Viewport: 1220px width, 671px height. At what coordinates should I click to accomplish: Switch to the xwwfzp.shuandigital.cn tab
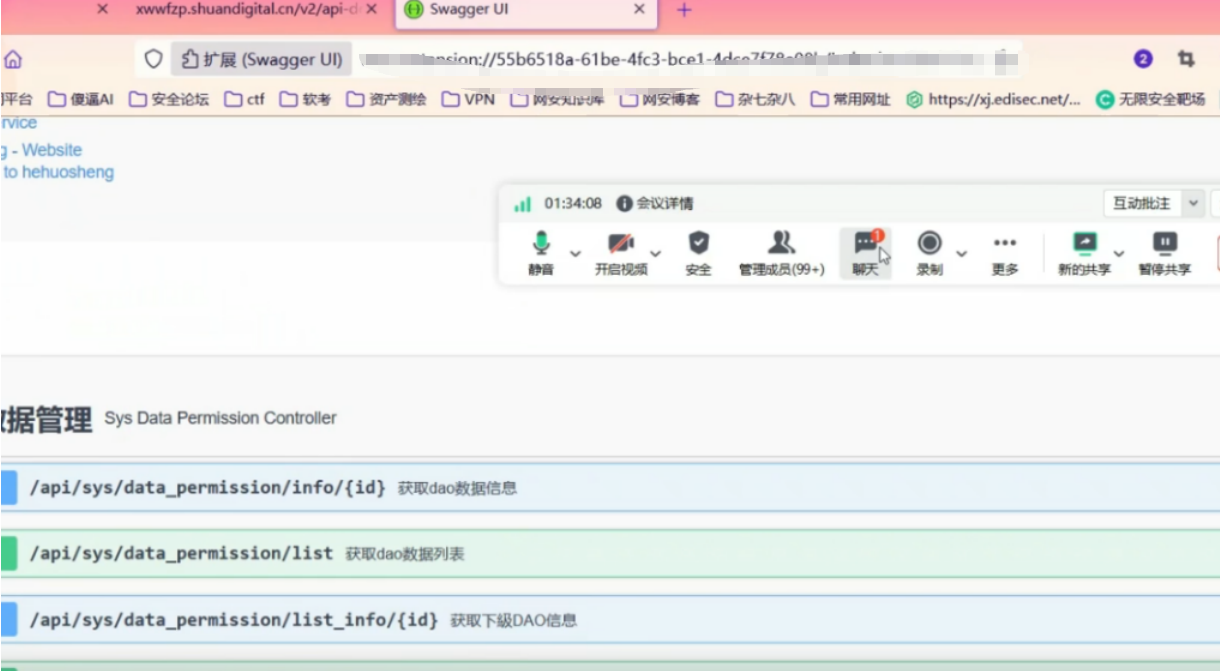tap(246, 10)
